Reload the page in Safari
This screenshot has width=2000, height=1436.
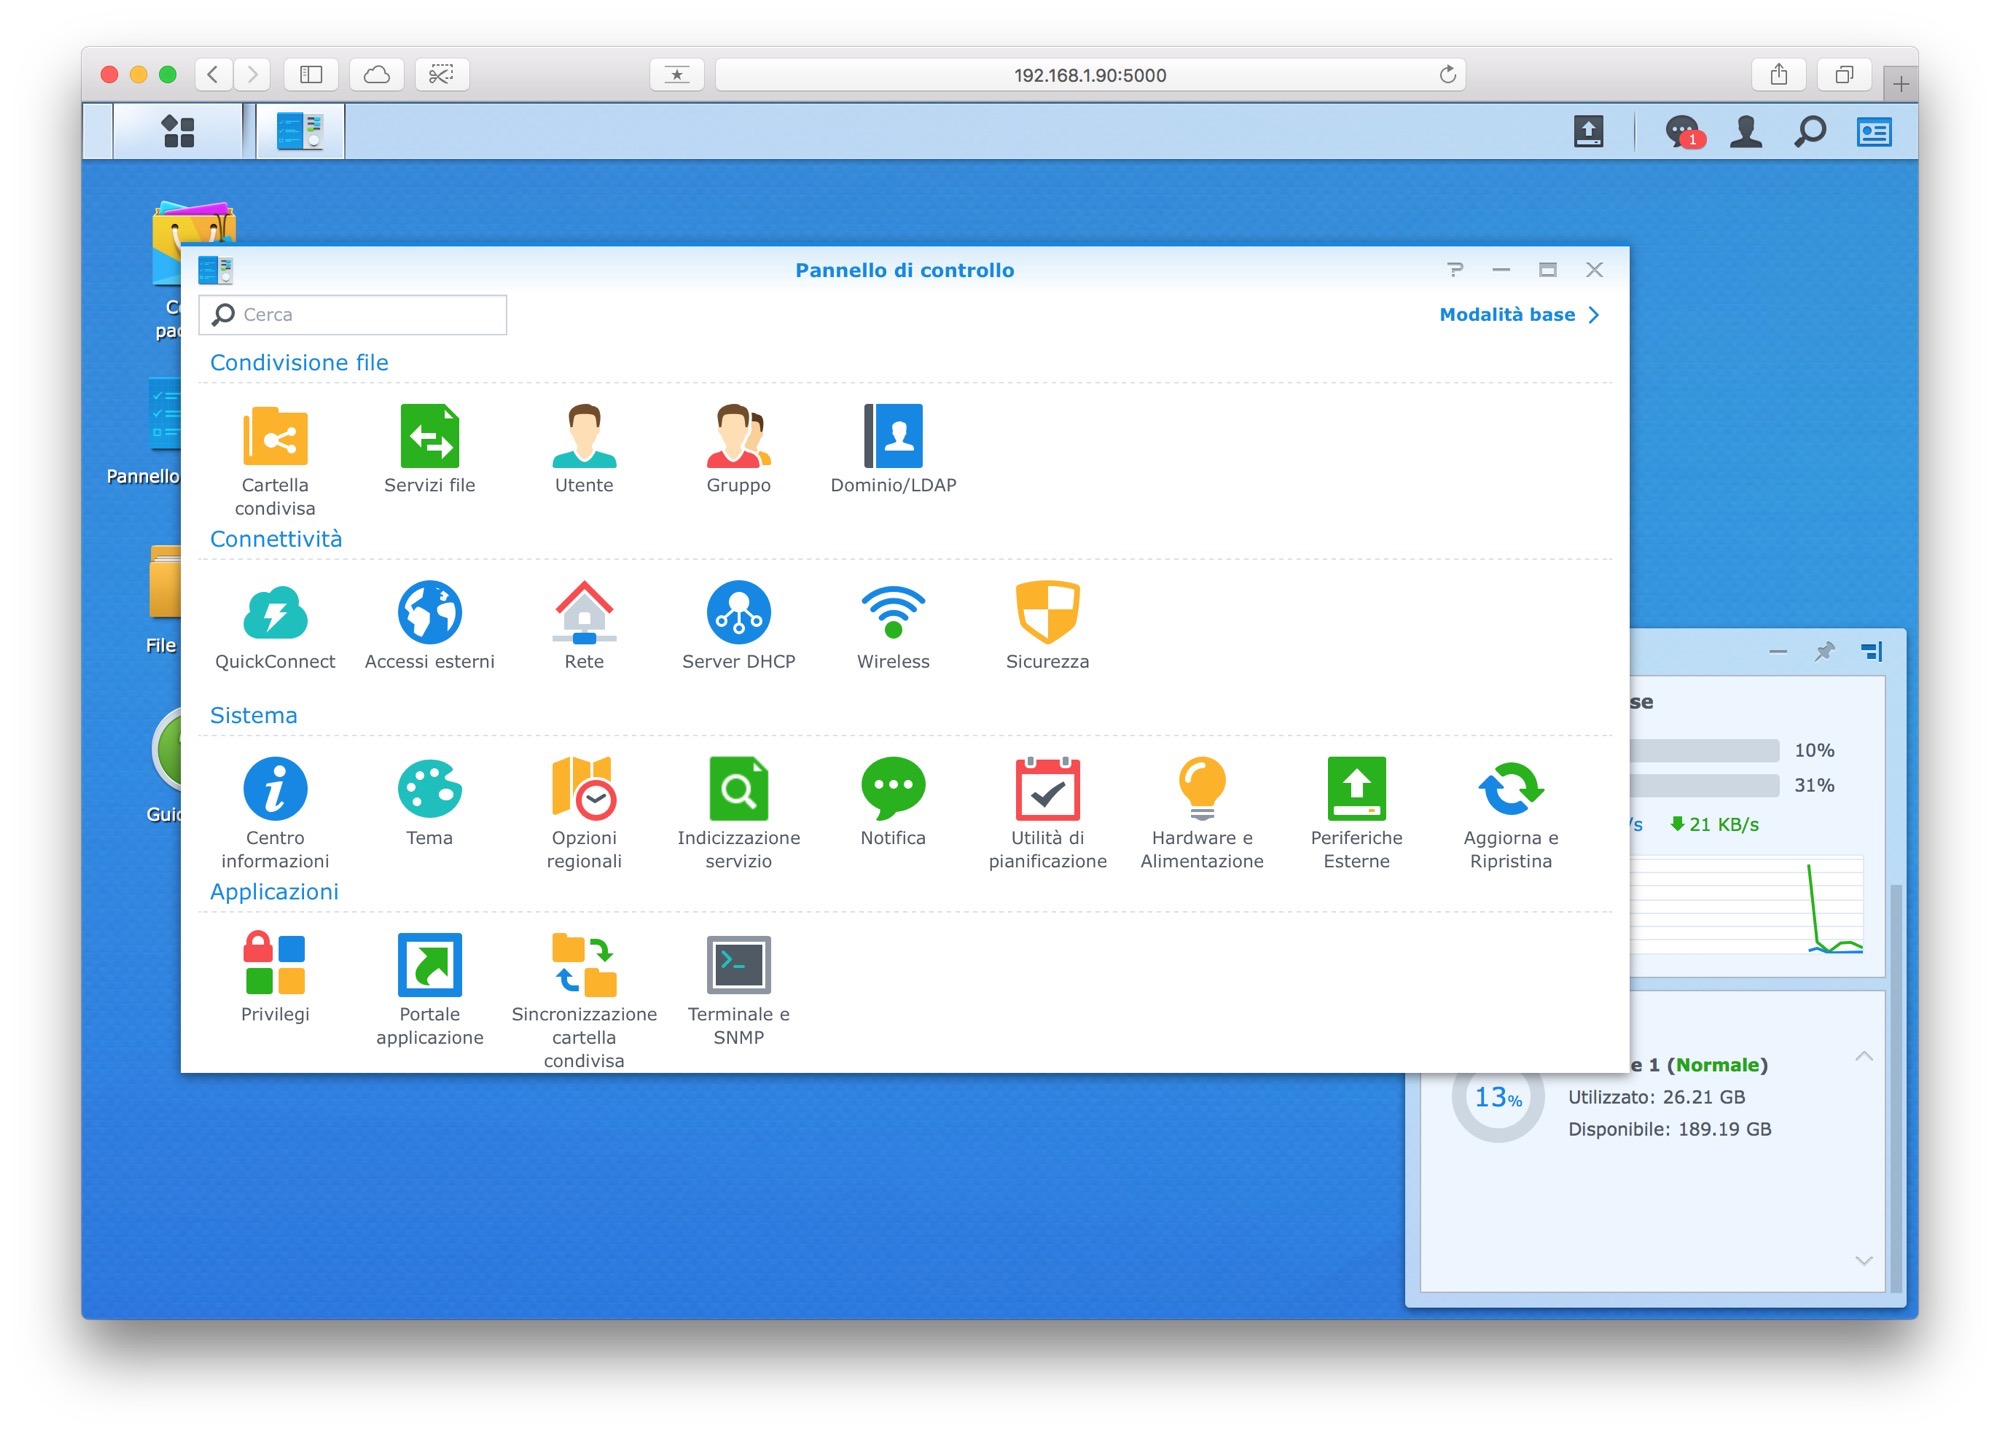(x=1447, y=75)
